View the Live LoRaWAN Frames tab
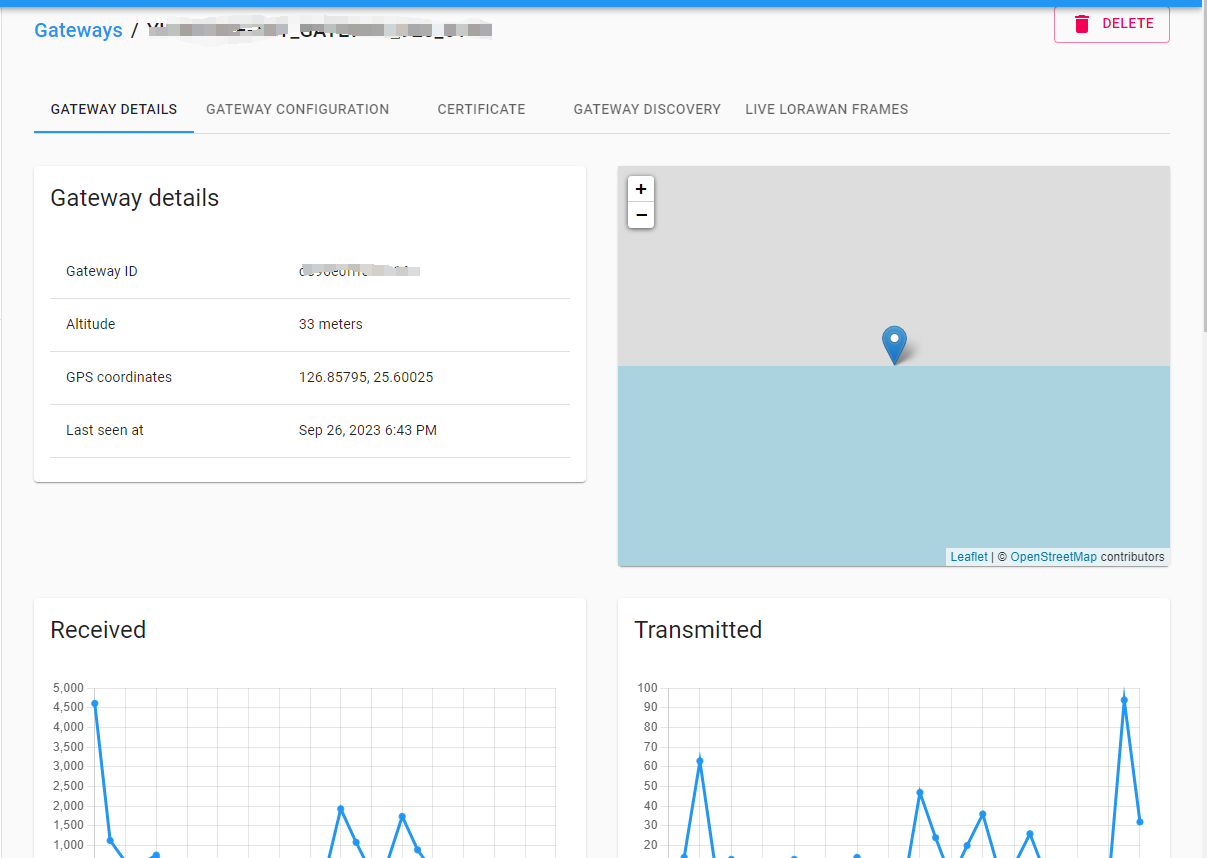The height and width of the screenshot is (858, 1207). pos(826,109)
